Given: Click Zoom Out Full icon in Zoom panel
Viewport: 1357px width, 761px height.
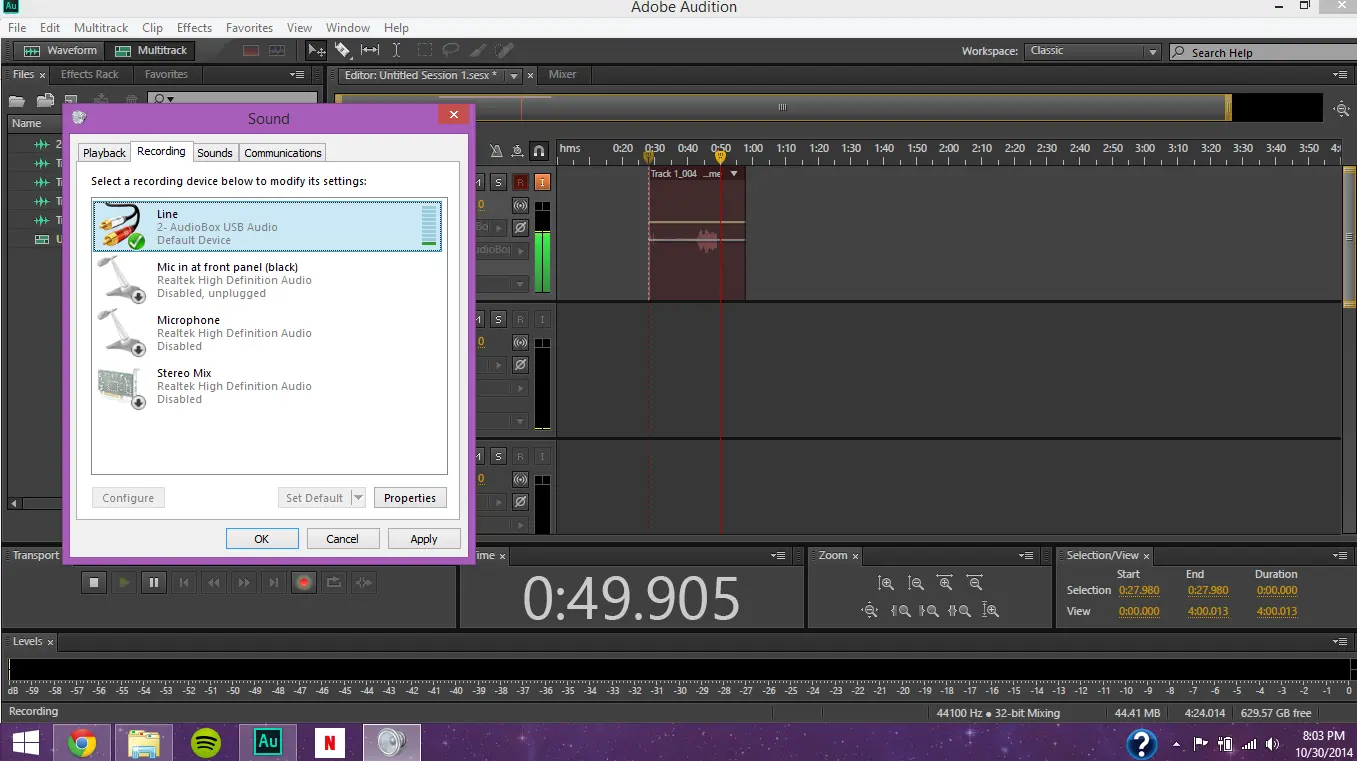Looking at the screenshot, I should tap(870, 610).
